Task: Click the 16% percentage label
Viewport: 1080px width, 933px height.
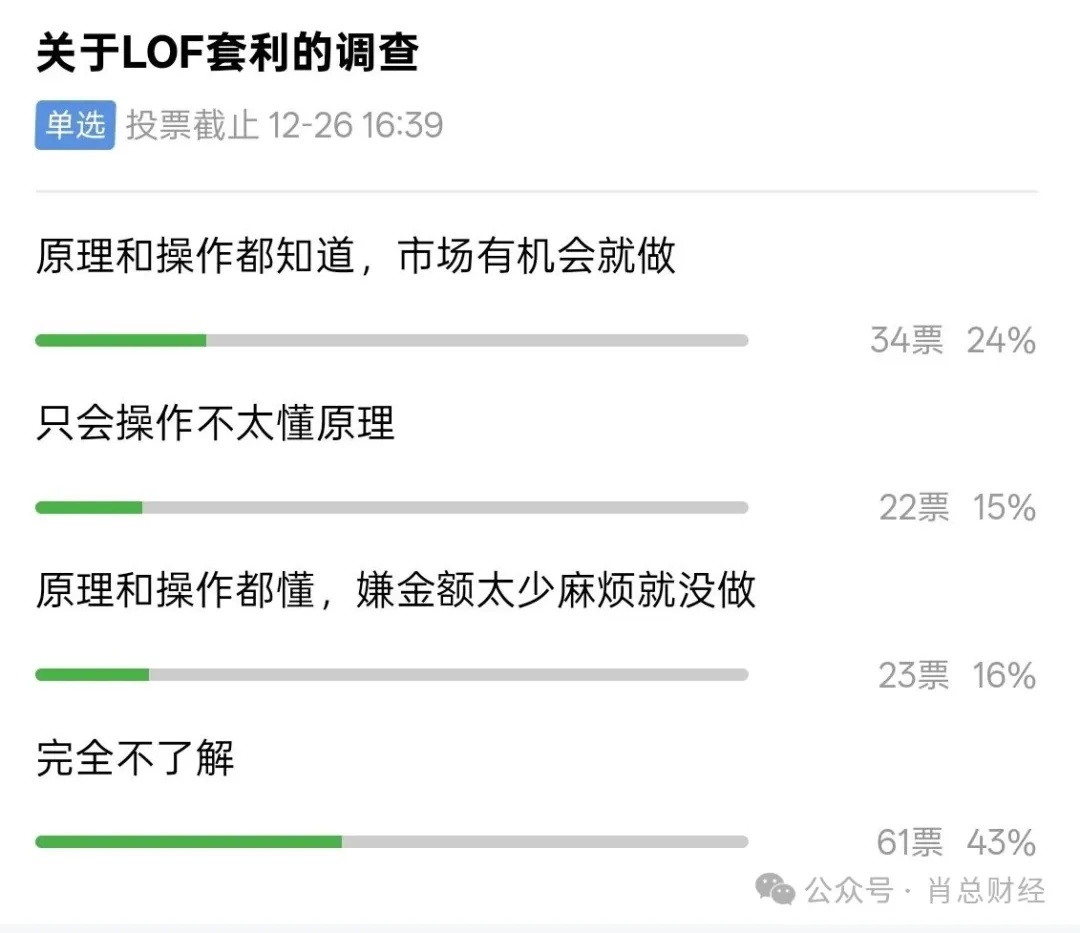Action: [1004, 675]
